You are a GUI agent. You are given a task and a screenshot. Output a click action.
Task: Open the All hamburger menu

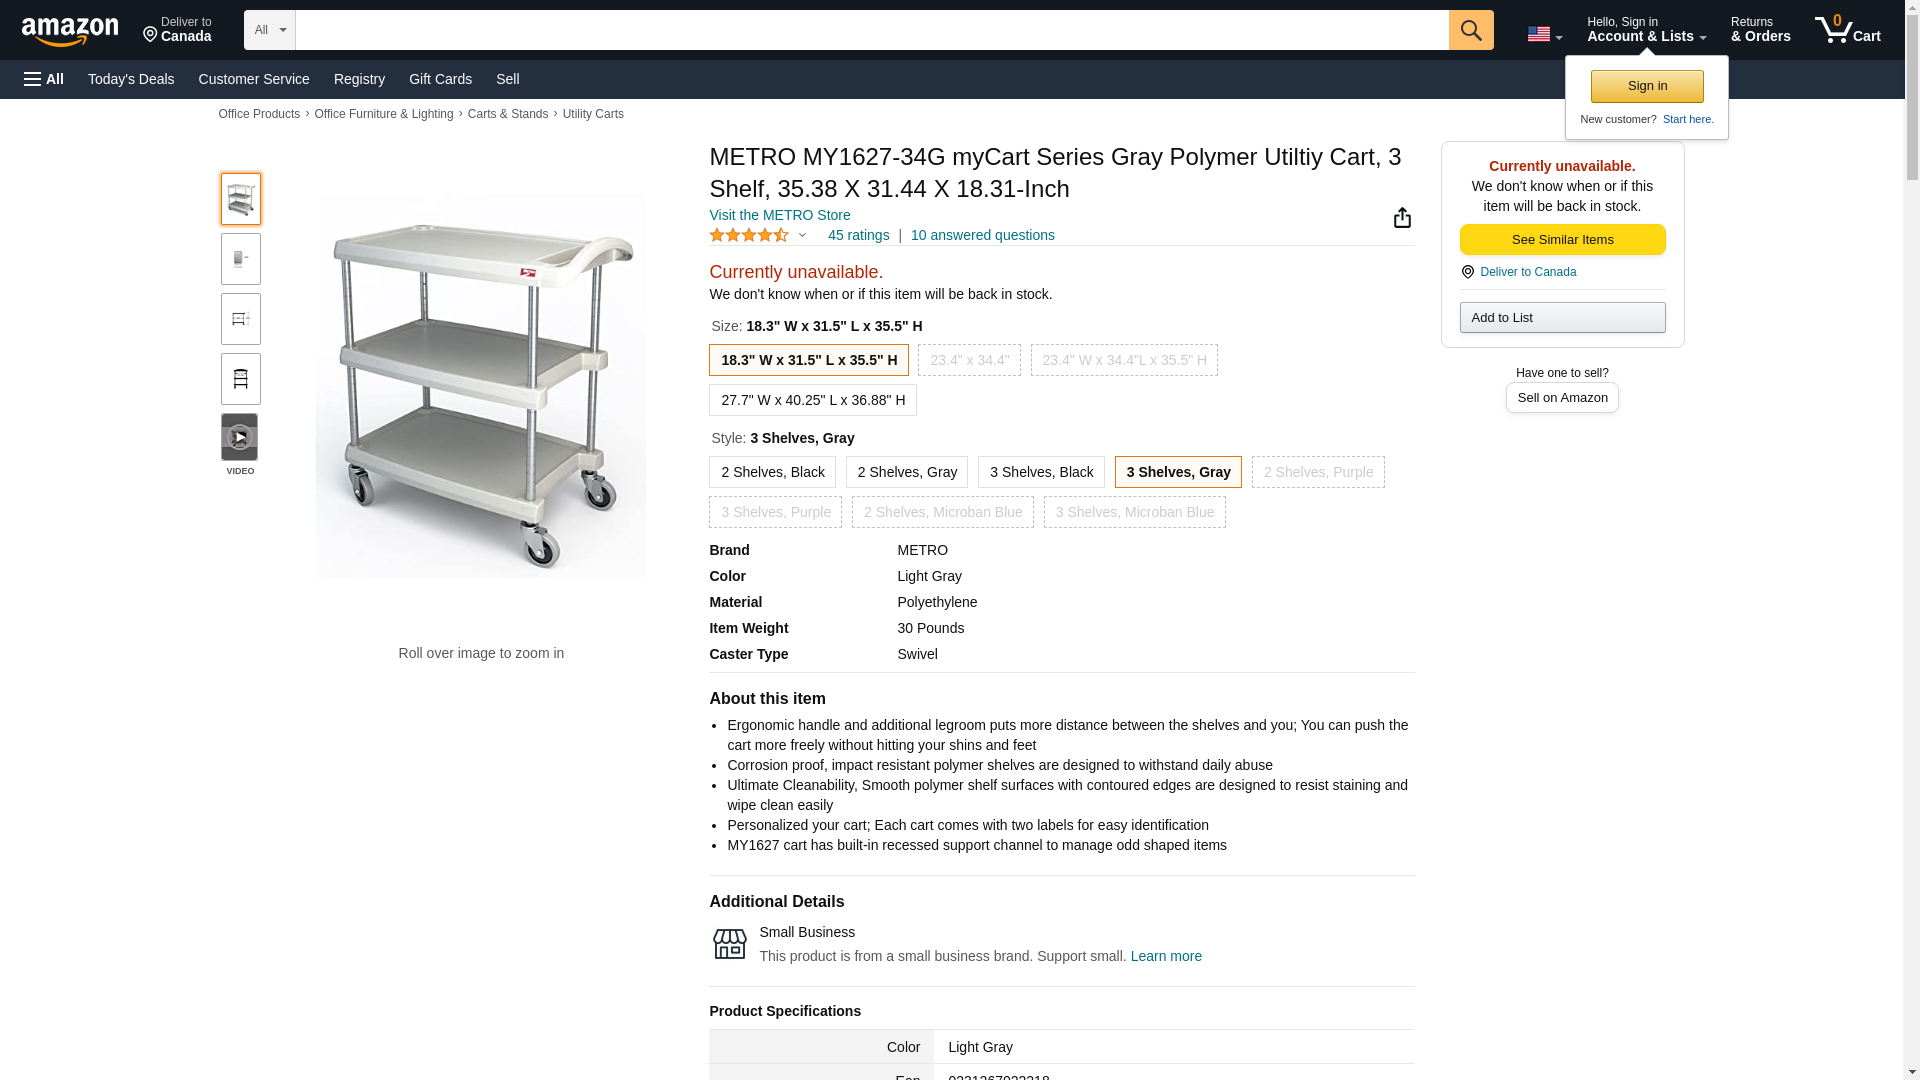point(44,79)
